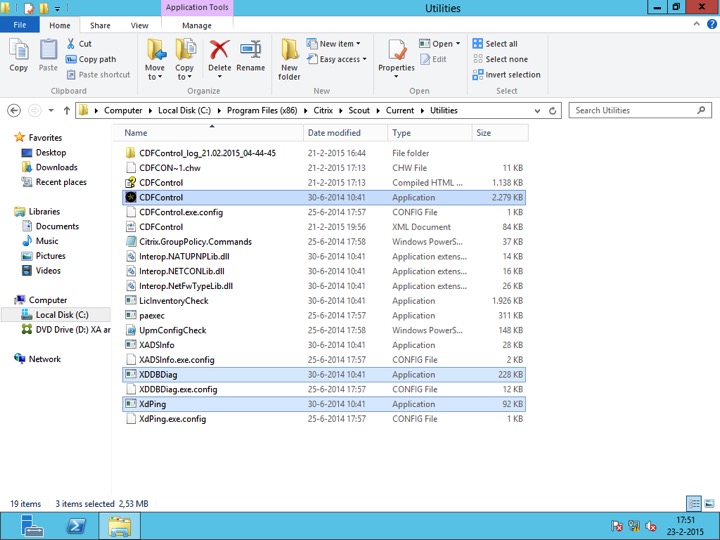This screenshot has width=720, height=540.
Task: Open the File menu tab
Action: click(x=20, y=25)
